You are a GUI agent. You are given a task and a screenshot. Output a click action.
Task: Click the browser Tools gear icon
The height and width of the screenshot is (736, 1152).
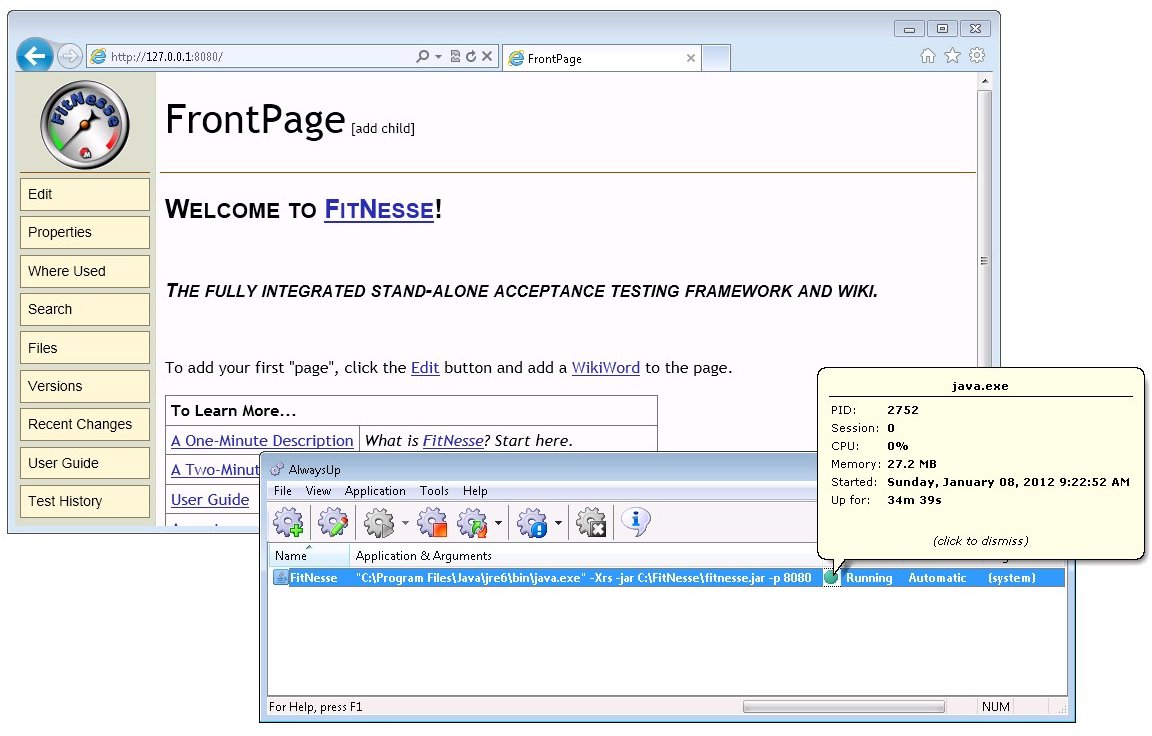pos(976,55)
